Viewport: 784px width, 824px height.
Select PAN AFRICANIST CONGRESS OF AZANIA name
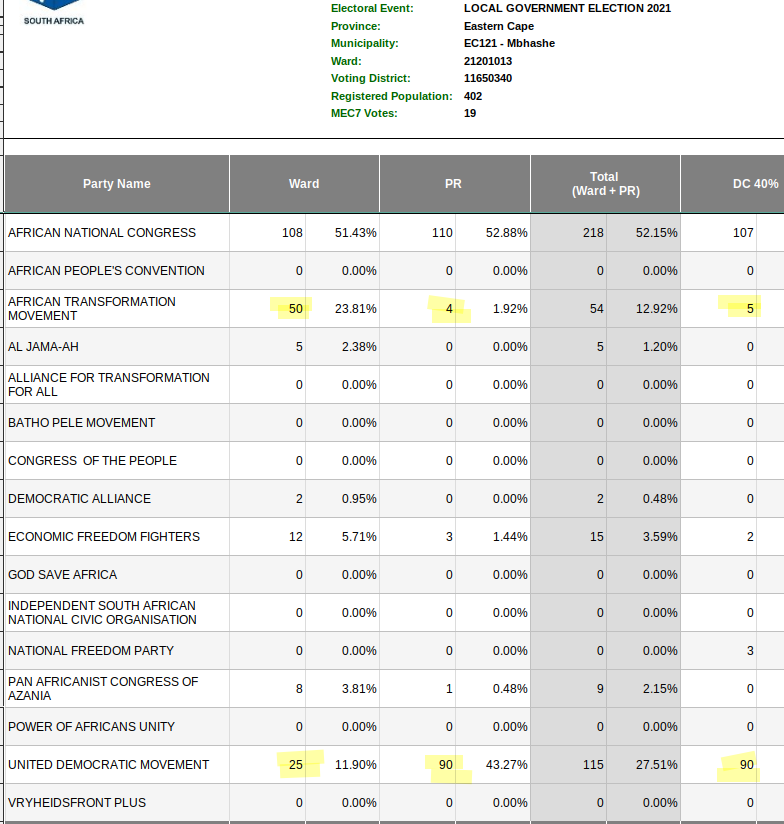(103, 688)
